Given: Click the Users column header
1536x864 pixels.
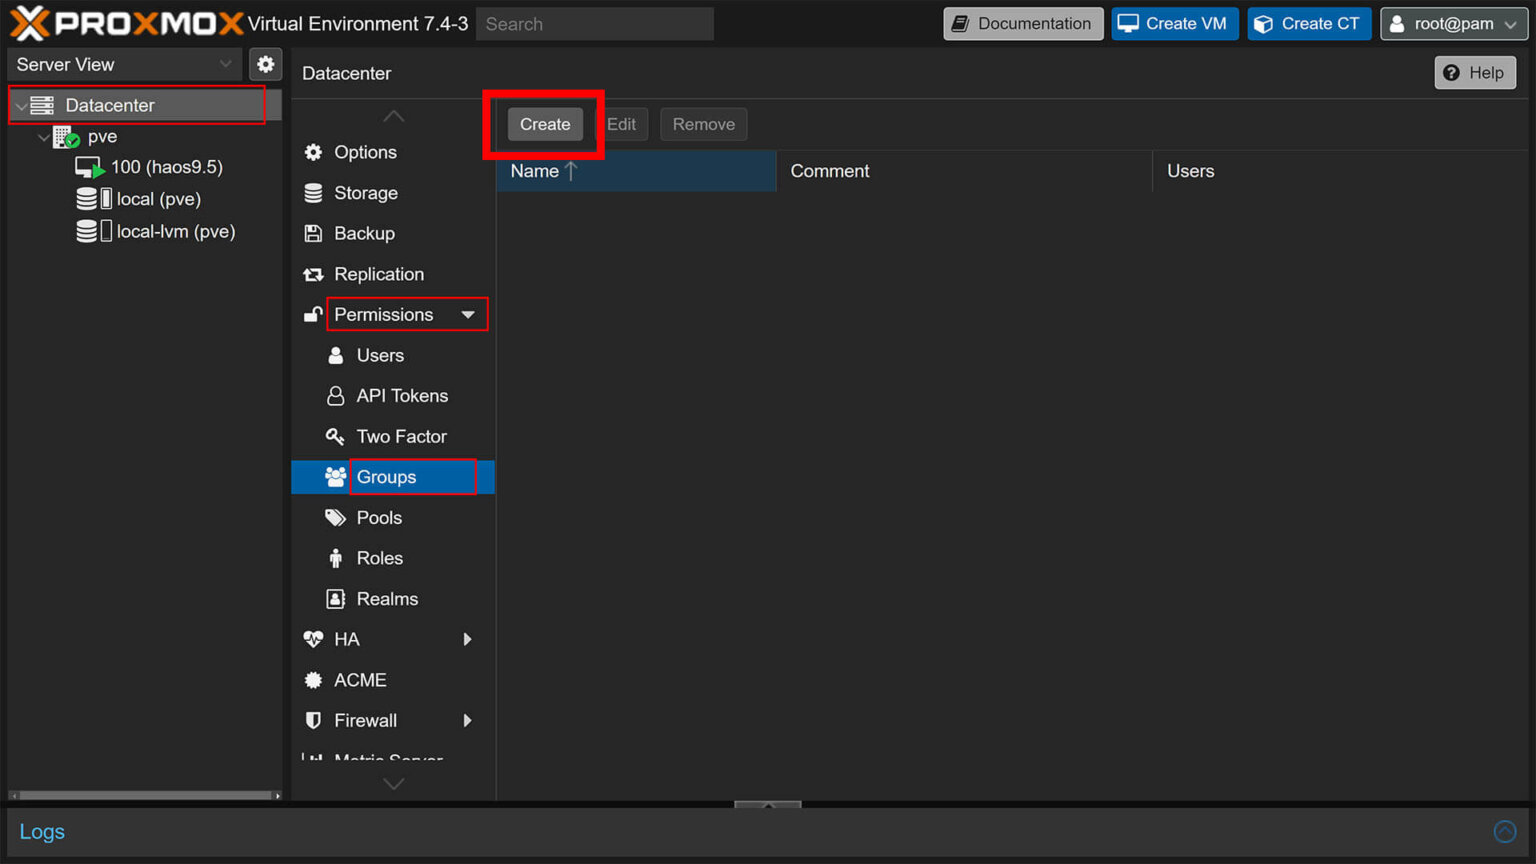Looking at the screenshot, I should [1340, 171].
